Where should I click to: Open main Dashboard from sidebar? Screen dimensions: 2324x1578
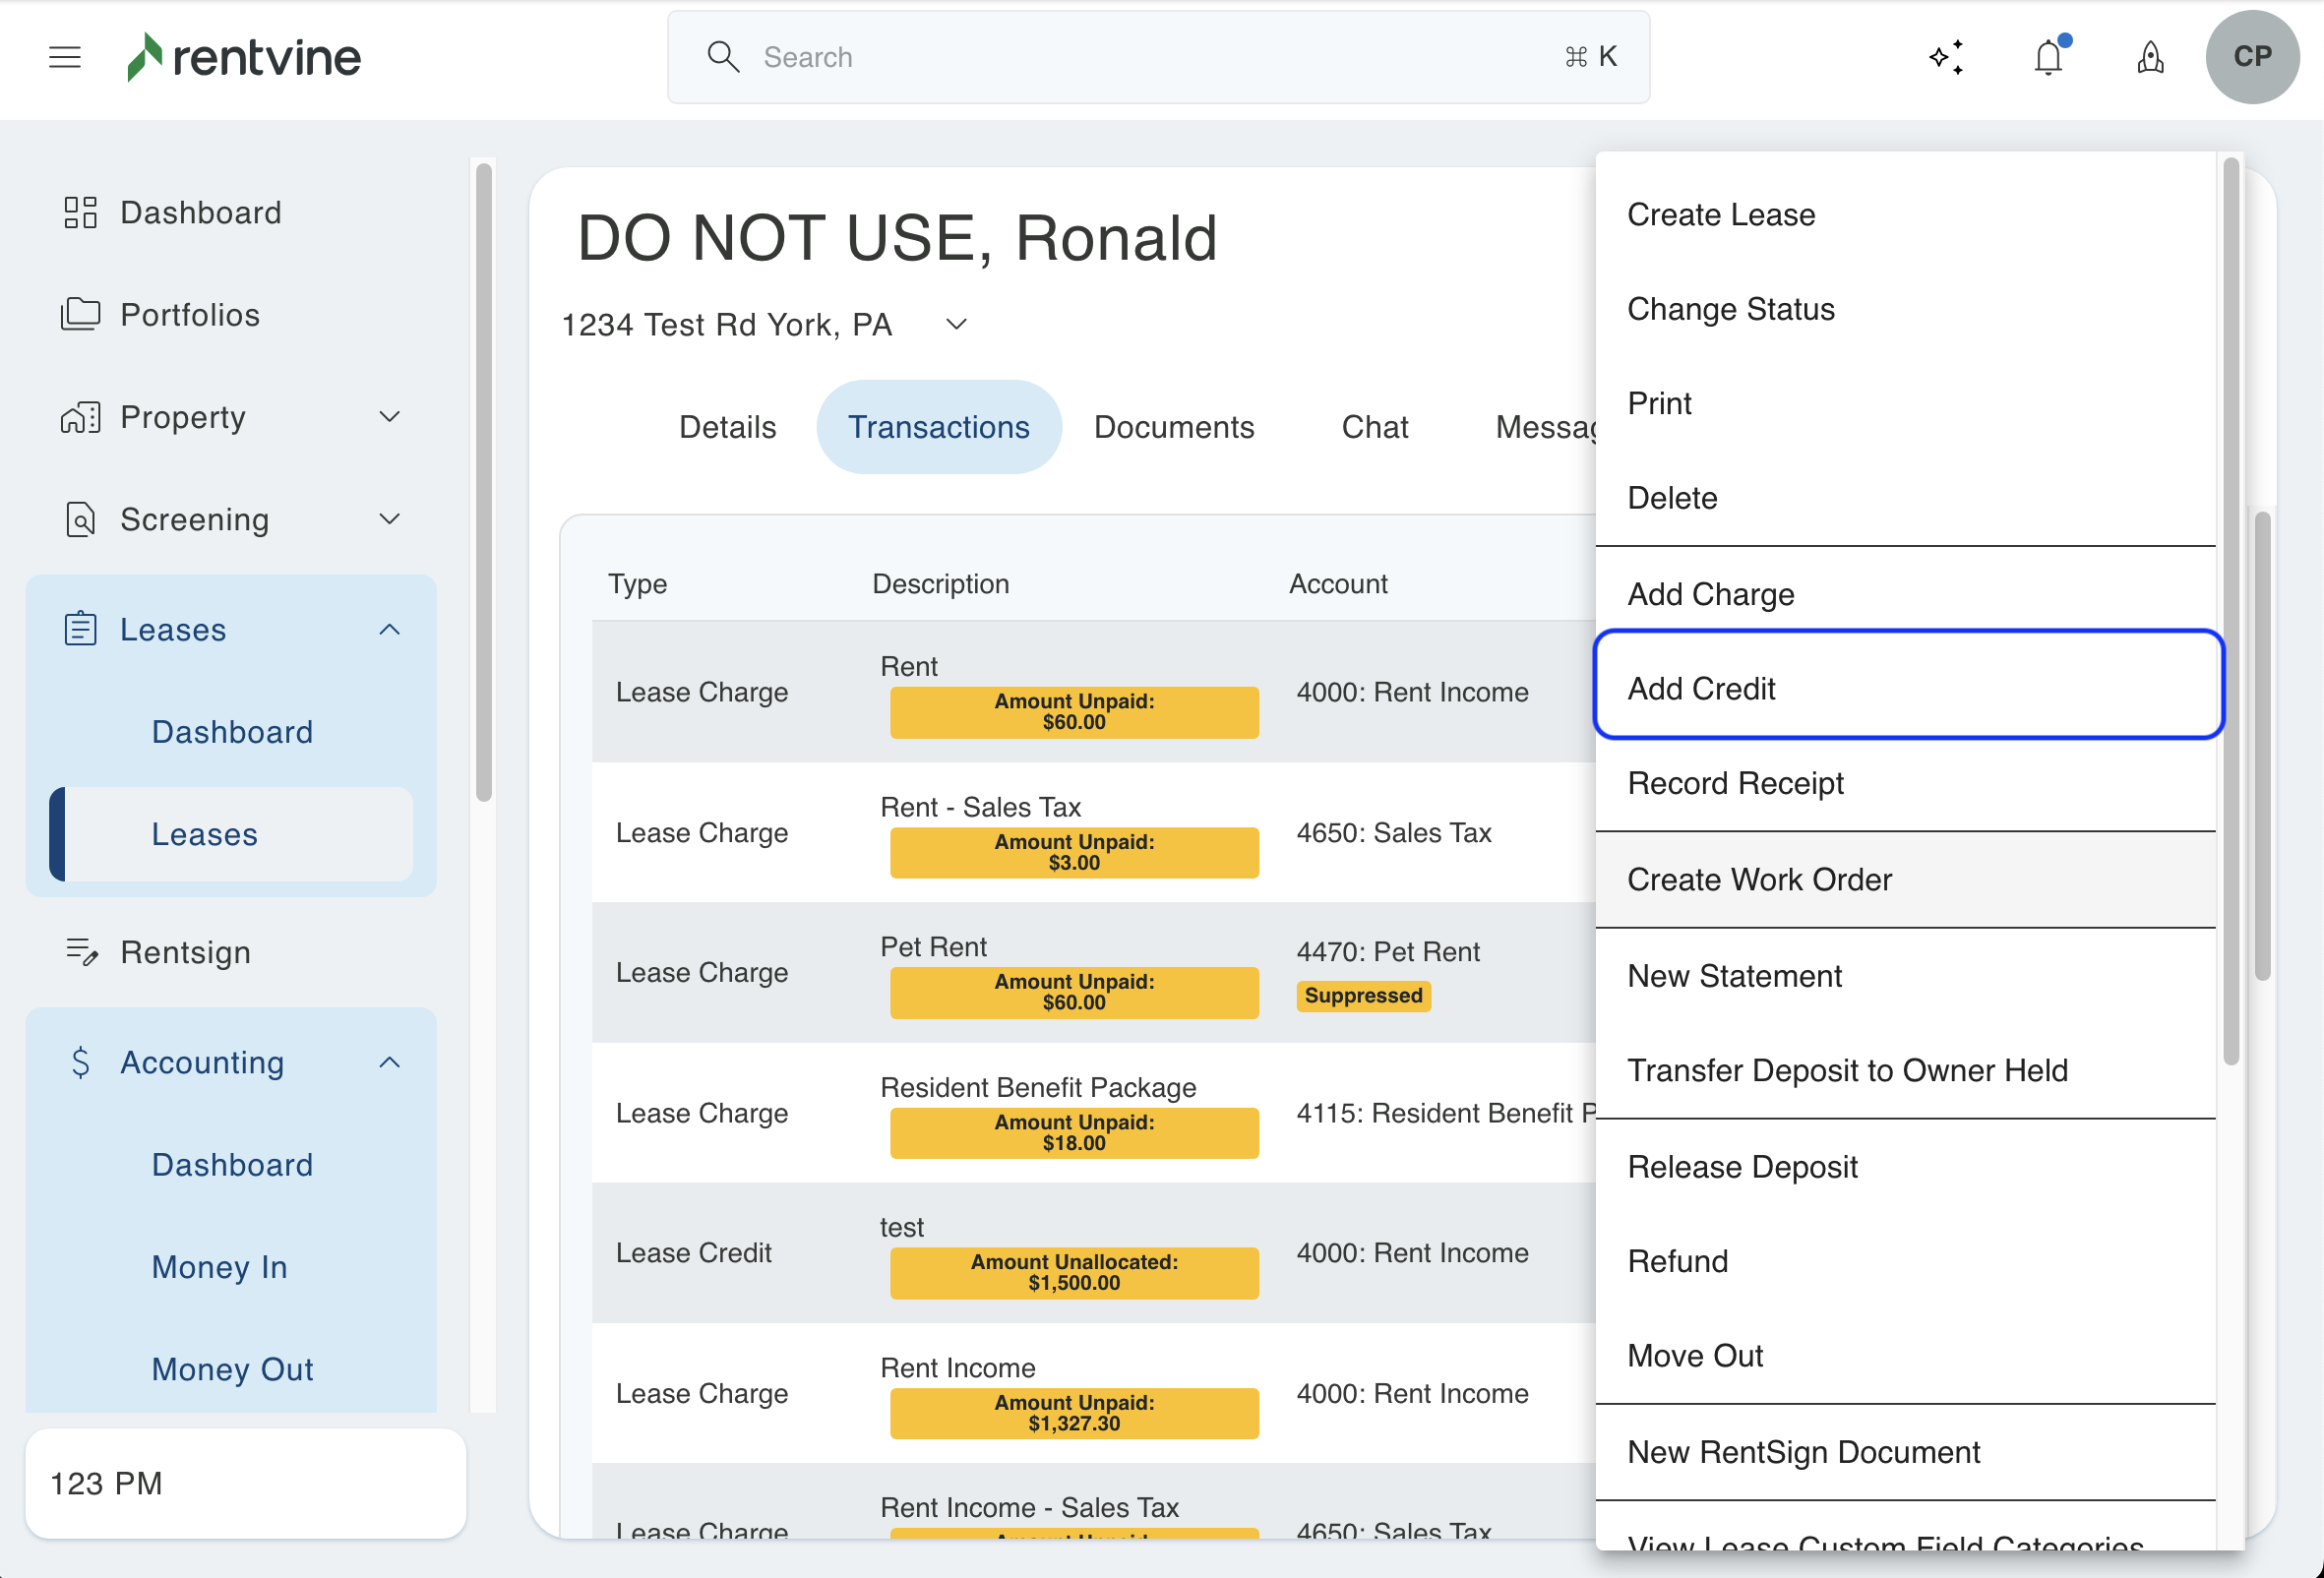tap(200, 213)
